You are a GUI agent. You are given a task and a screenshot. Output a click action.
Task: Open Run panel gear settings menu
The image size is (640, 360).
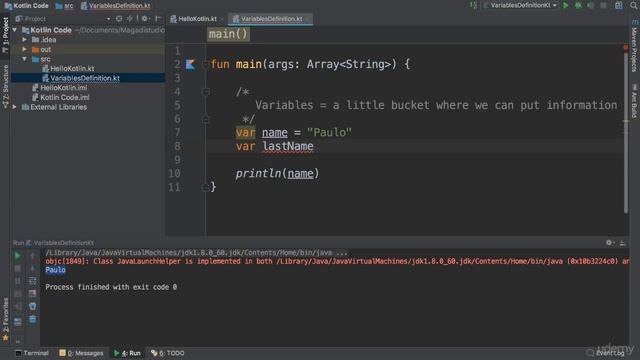click(x=609, y=243)
